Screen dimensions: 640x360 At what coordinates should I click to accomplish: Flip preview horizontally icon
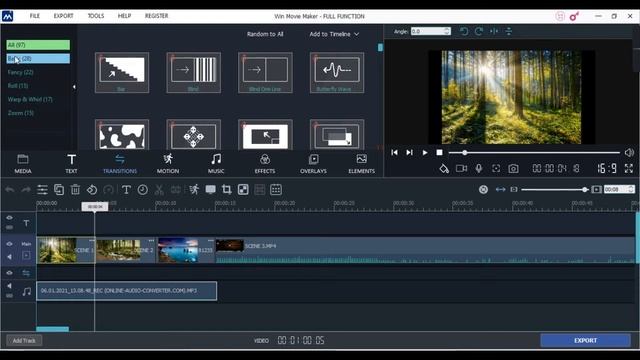[494, 31]
